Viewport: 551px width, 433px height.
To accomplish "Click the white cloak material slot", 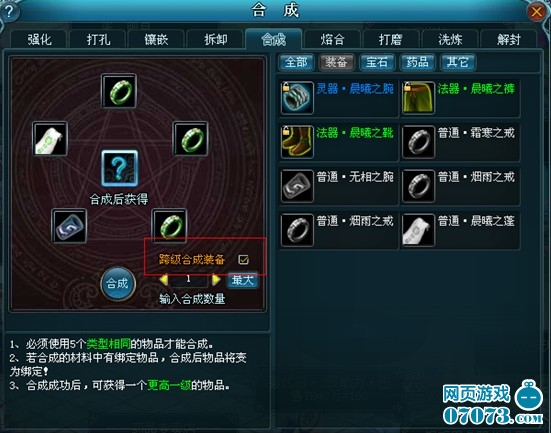I will (x=50, y=138).
